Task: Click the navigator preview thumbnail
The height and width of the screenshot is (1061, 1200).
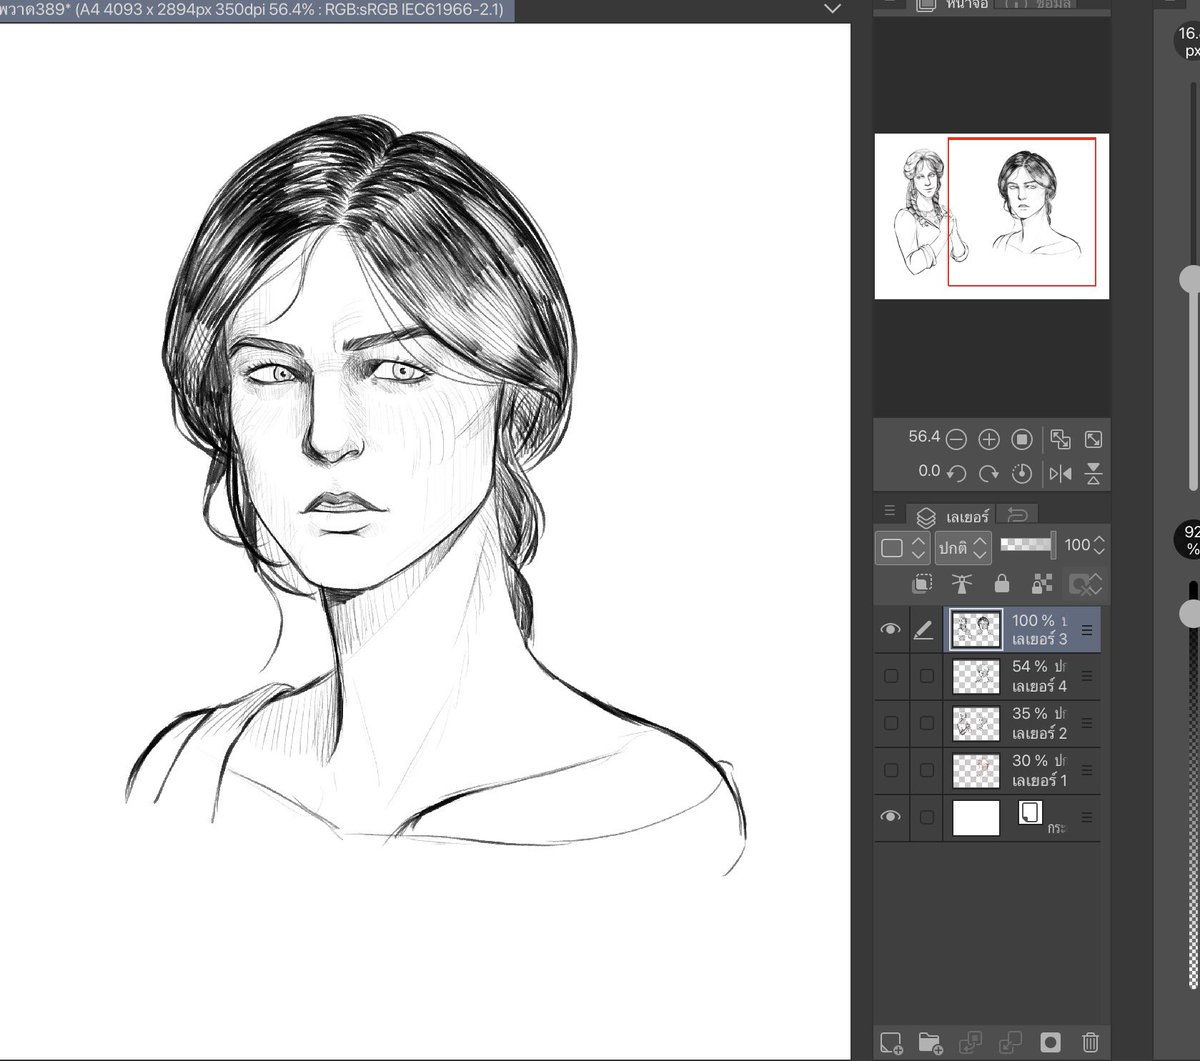Action: 992,216
